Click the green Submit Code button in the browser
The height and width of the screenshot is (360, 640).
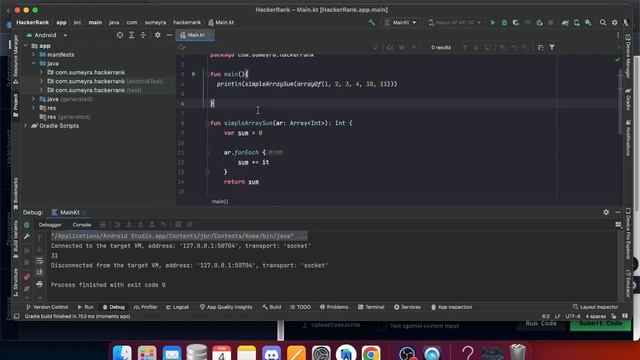600,324
